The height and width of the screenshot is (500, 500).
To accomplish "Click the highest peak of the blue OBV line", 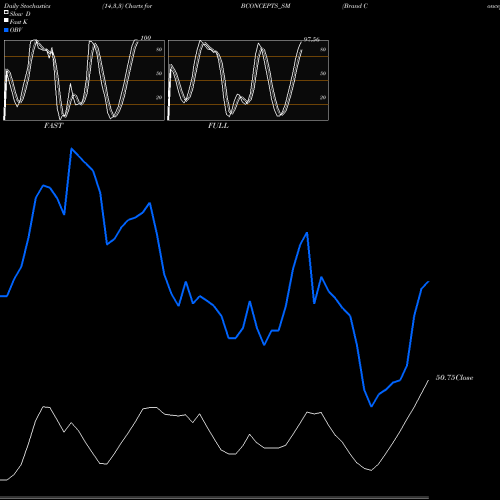I will coord(72,149).
